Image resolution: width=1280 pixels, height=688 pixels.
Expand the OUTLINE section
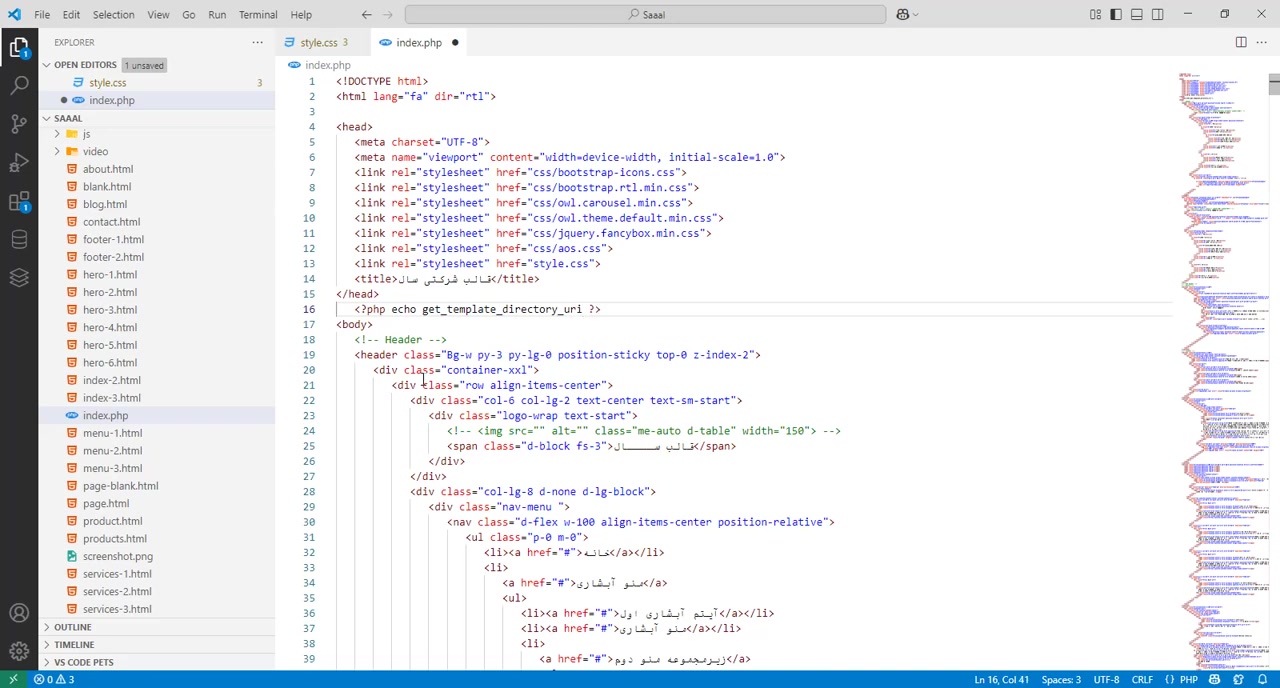pos(72,627)
